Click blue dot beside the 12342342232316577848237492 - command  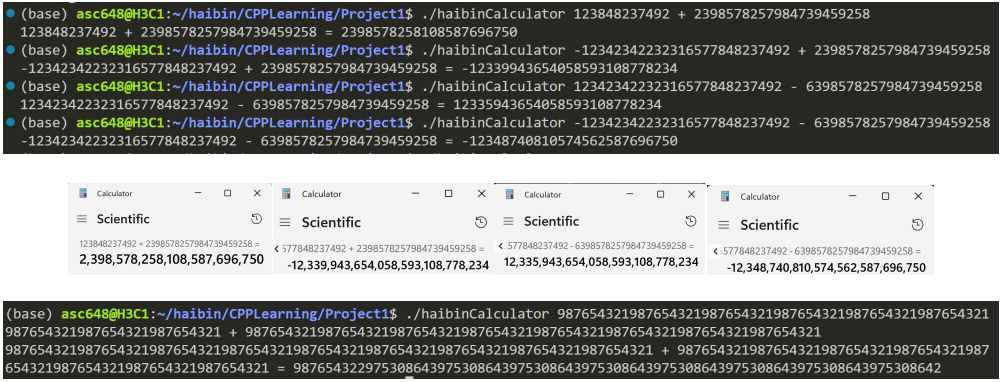click(x=9, y=86)
